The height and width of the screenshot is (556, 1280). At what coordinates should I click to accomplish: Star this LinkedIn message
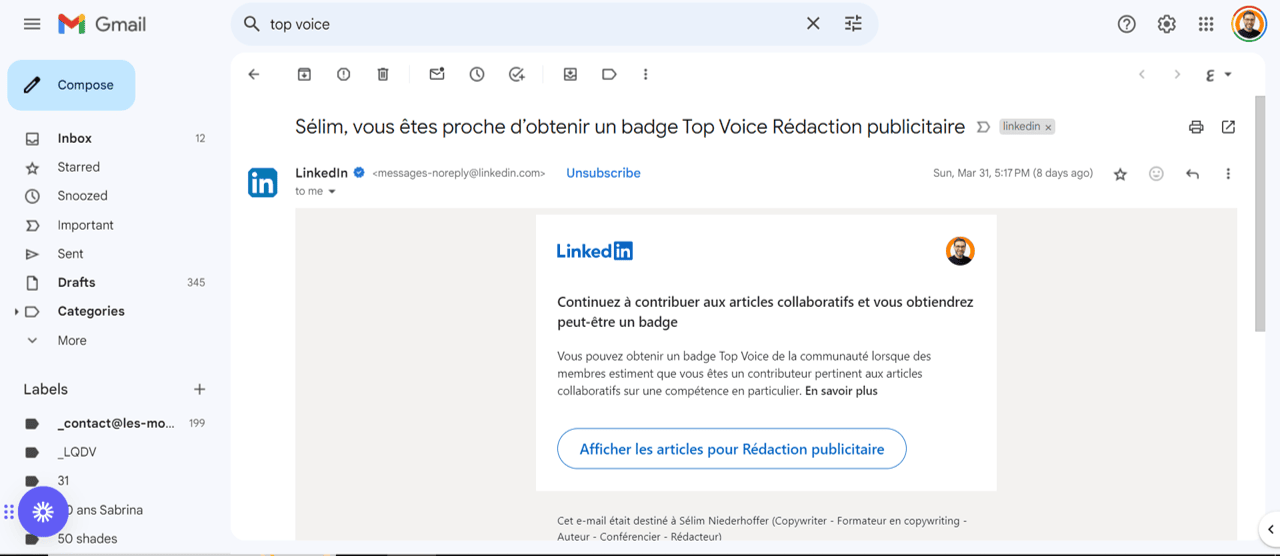pyautogui.click(x=1120, y=174)
